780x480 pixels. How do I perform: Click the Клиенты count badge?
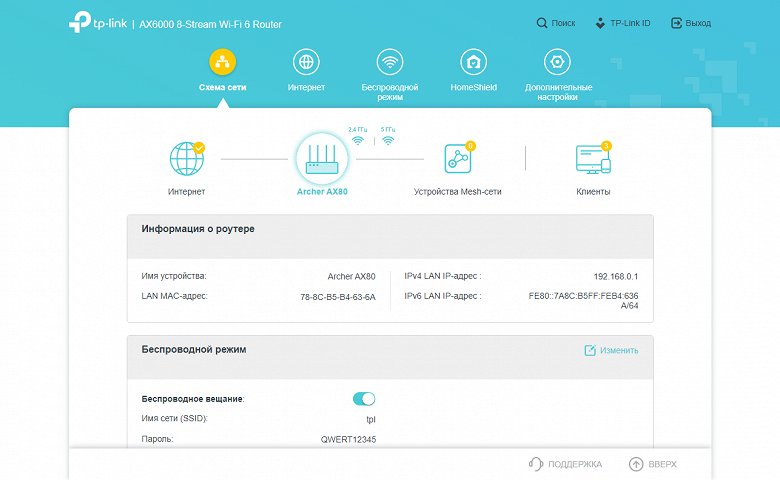606,146
